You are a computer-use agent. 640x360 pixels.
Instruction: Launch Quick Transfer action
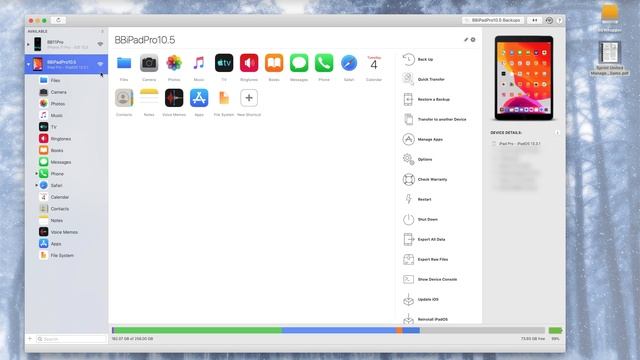pyautogui.click(x=424, y=79)
